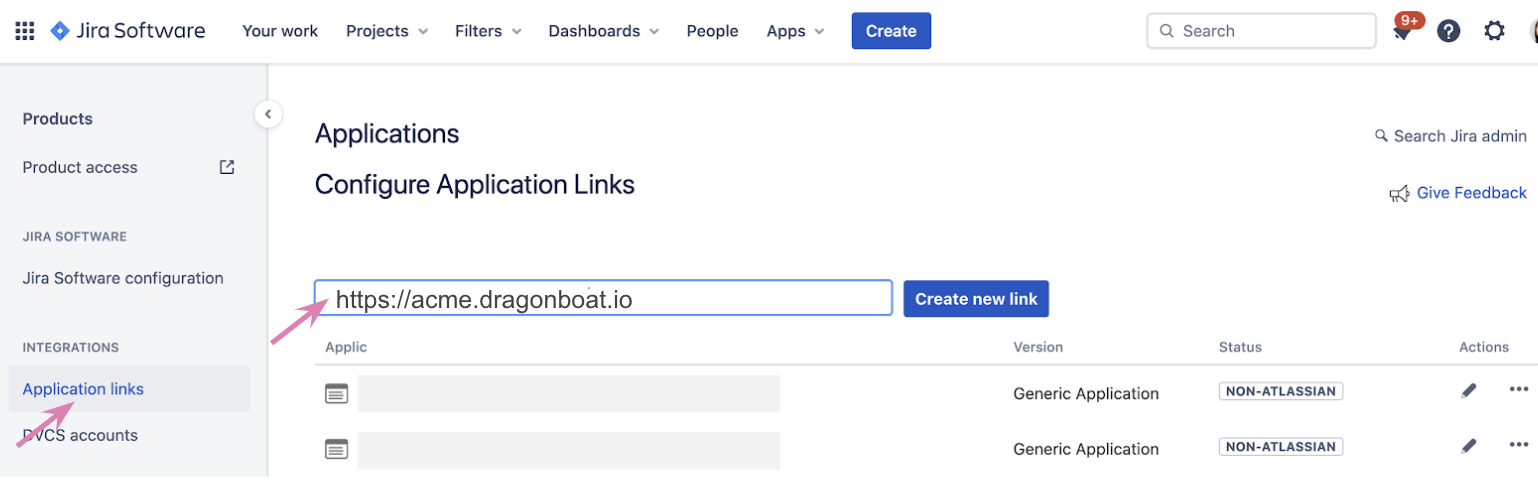The width and height of the screenshot is (1538, 494).
Task: Click second row Generic Application text
Action: (1086, 449)
